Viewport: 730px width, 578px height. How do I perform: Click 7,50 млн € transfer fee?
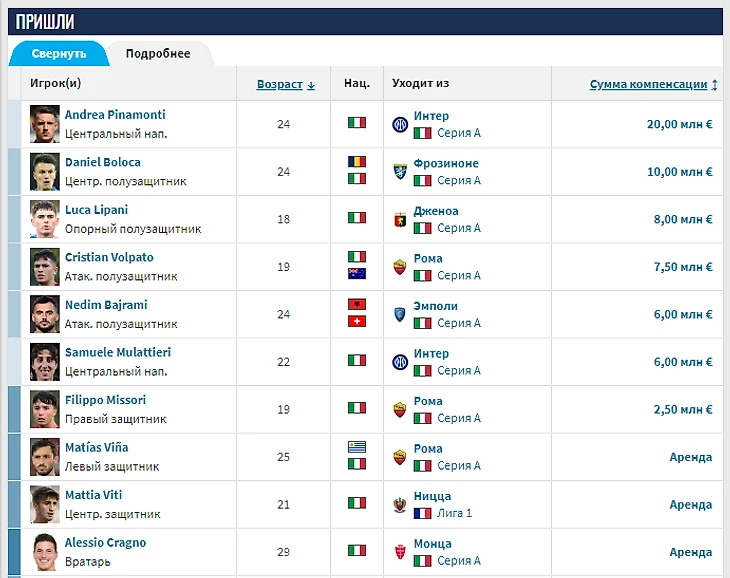coord(683,267)
